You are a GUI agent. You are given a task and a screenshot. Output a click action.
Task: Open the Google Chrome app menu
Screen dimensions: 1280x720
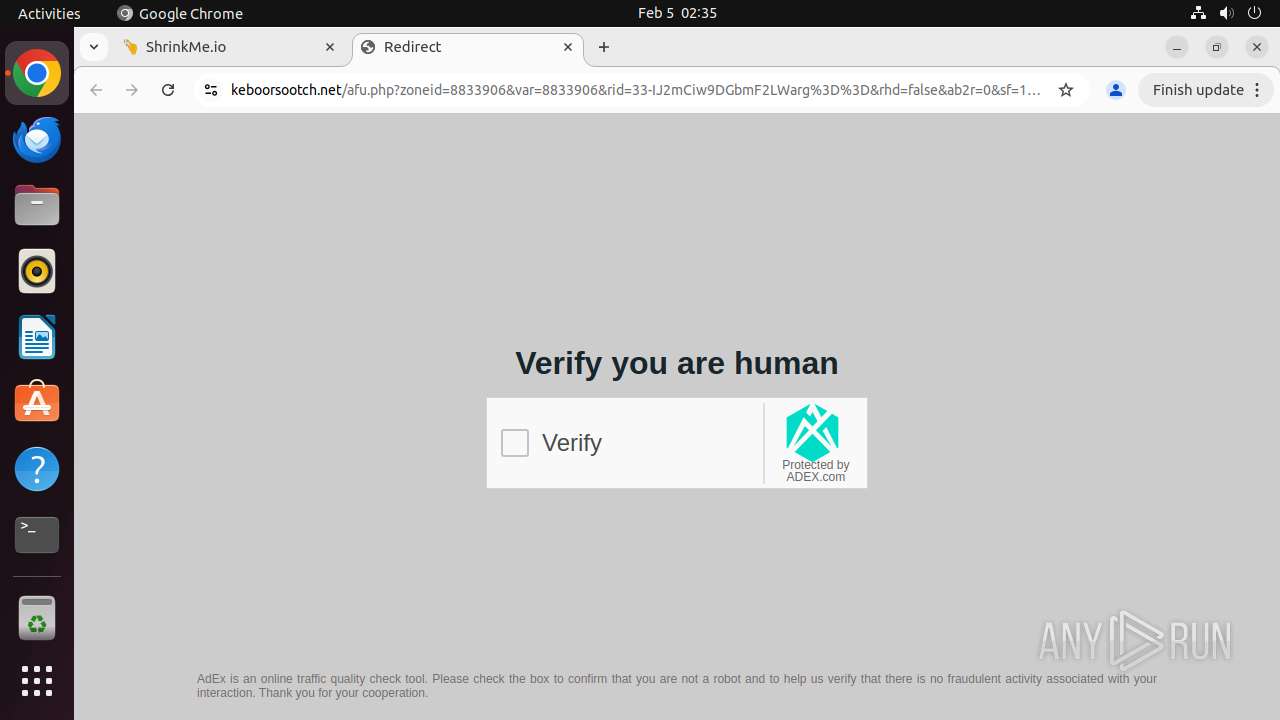click(x=180, y=13)
